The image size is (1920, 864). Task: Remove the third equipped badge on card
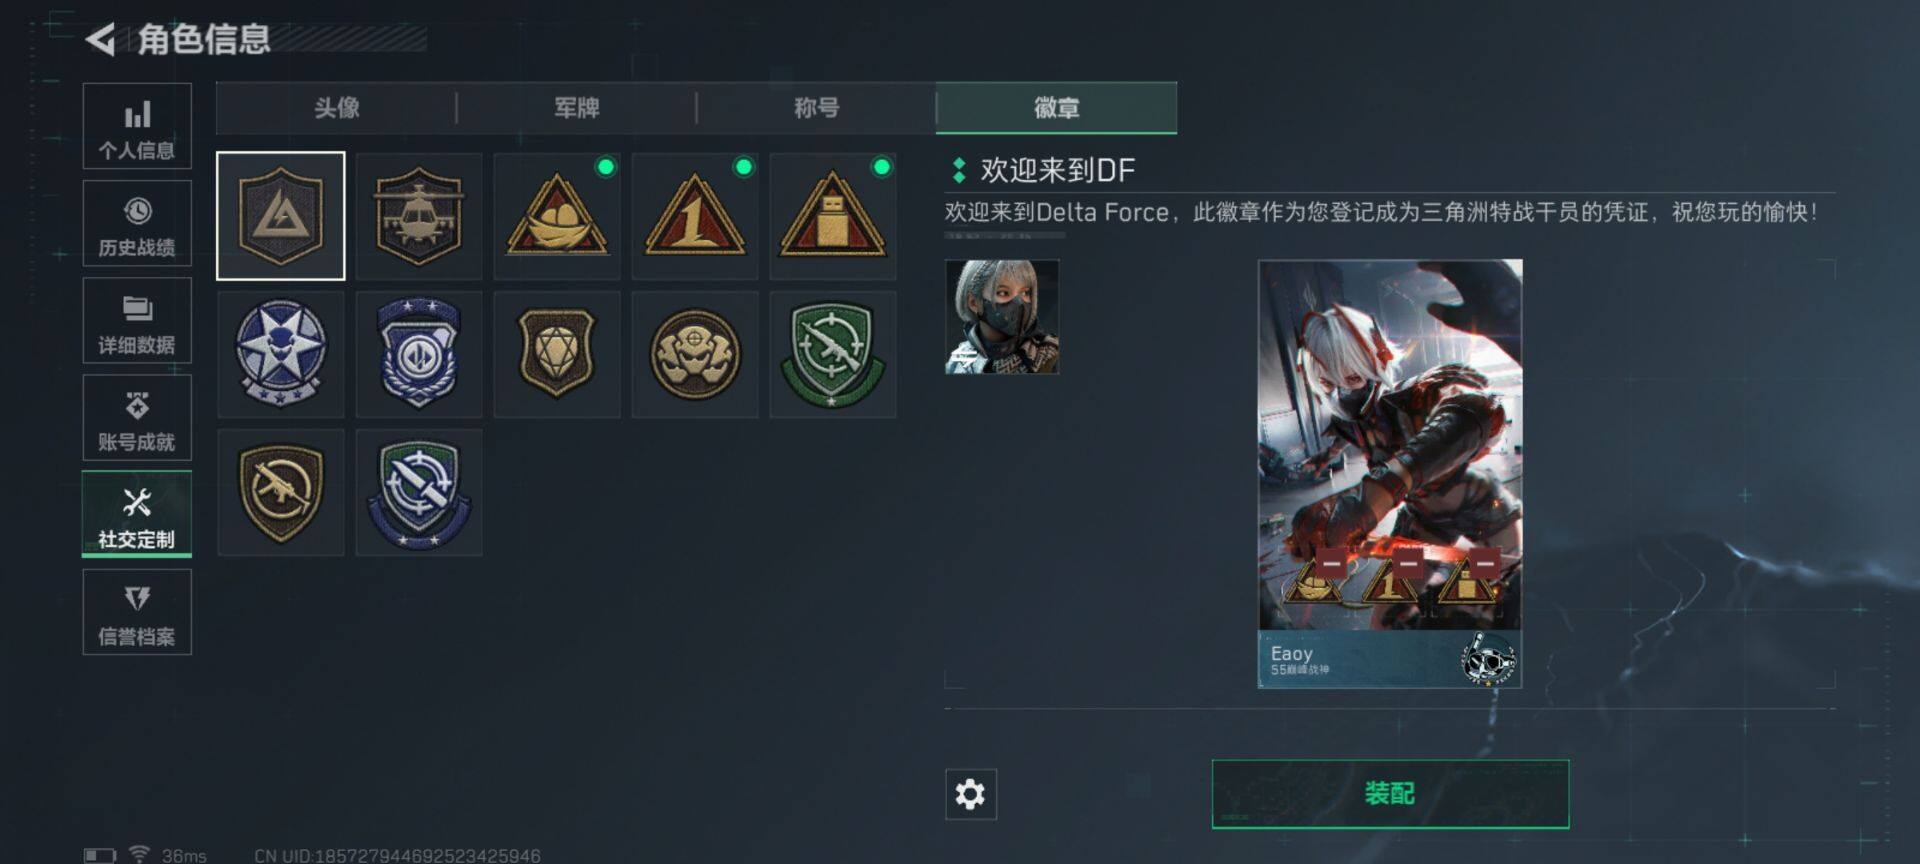pyautogui.click(x=1485, y=563)
